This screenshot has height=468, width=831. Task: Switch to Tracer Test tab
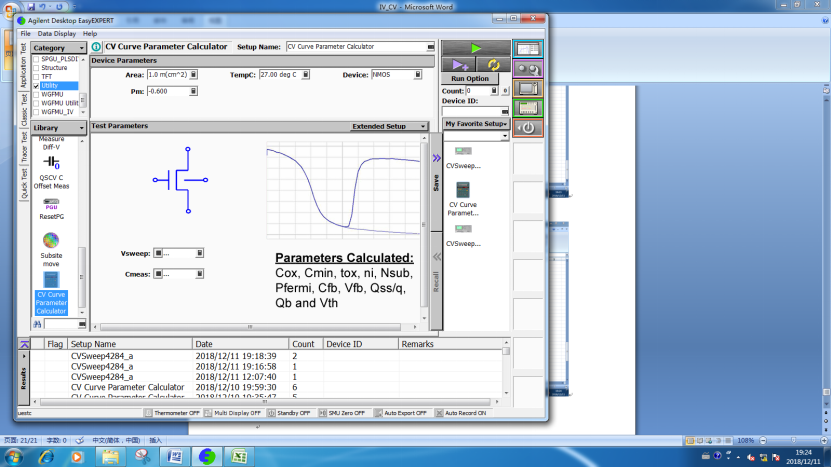[x=23, y=147]
